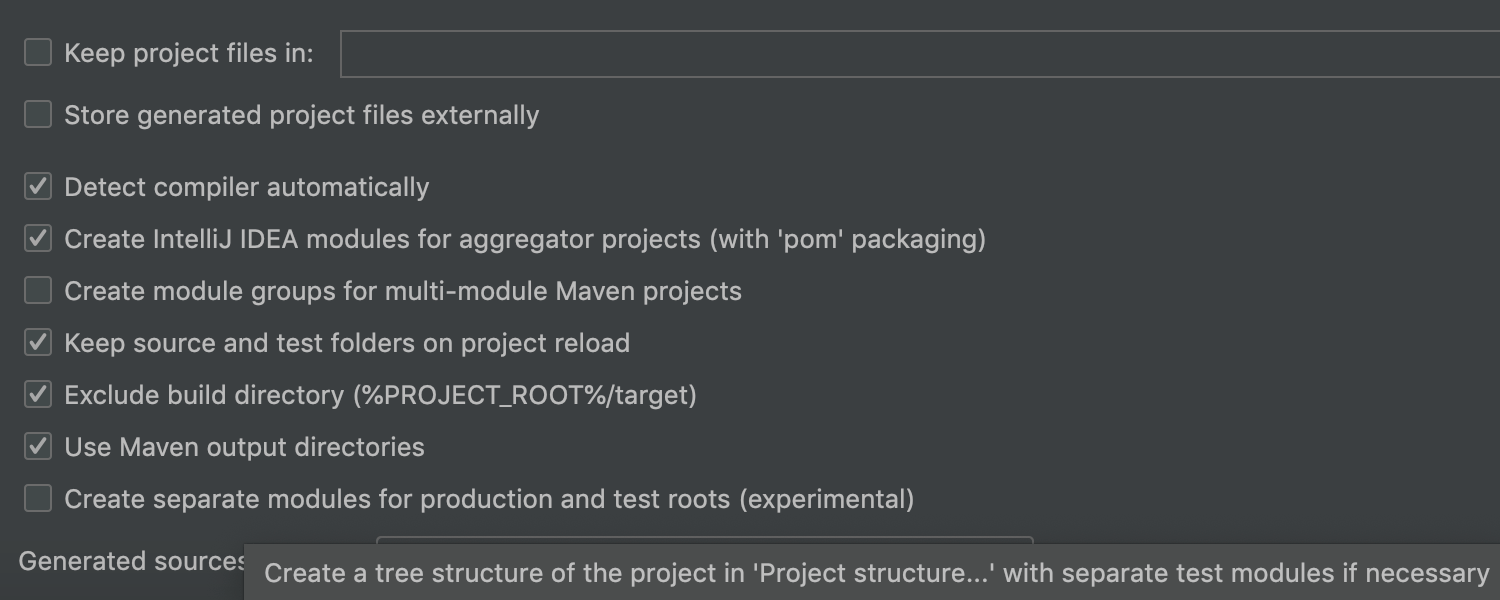Click the '(experimental)' label text
Image resolution: width=1500 pixels, height=600 pixels.
[826, 500]
